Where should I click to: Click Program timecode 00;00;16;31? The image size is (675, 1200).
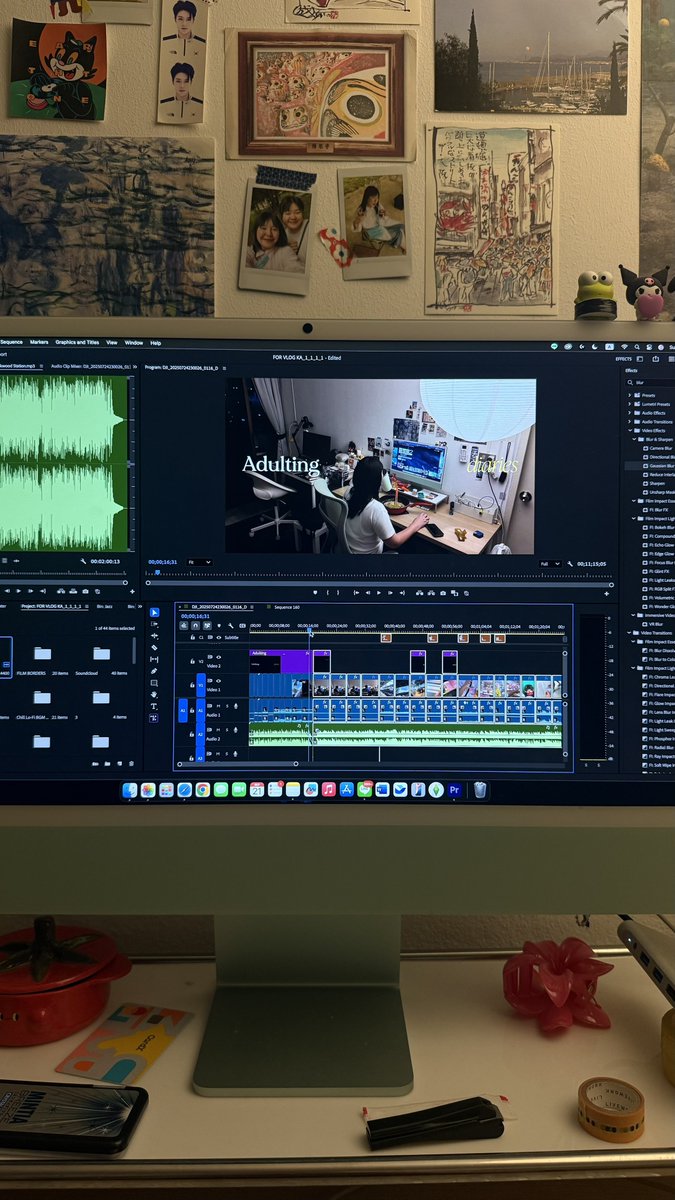tap(162, 563)
